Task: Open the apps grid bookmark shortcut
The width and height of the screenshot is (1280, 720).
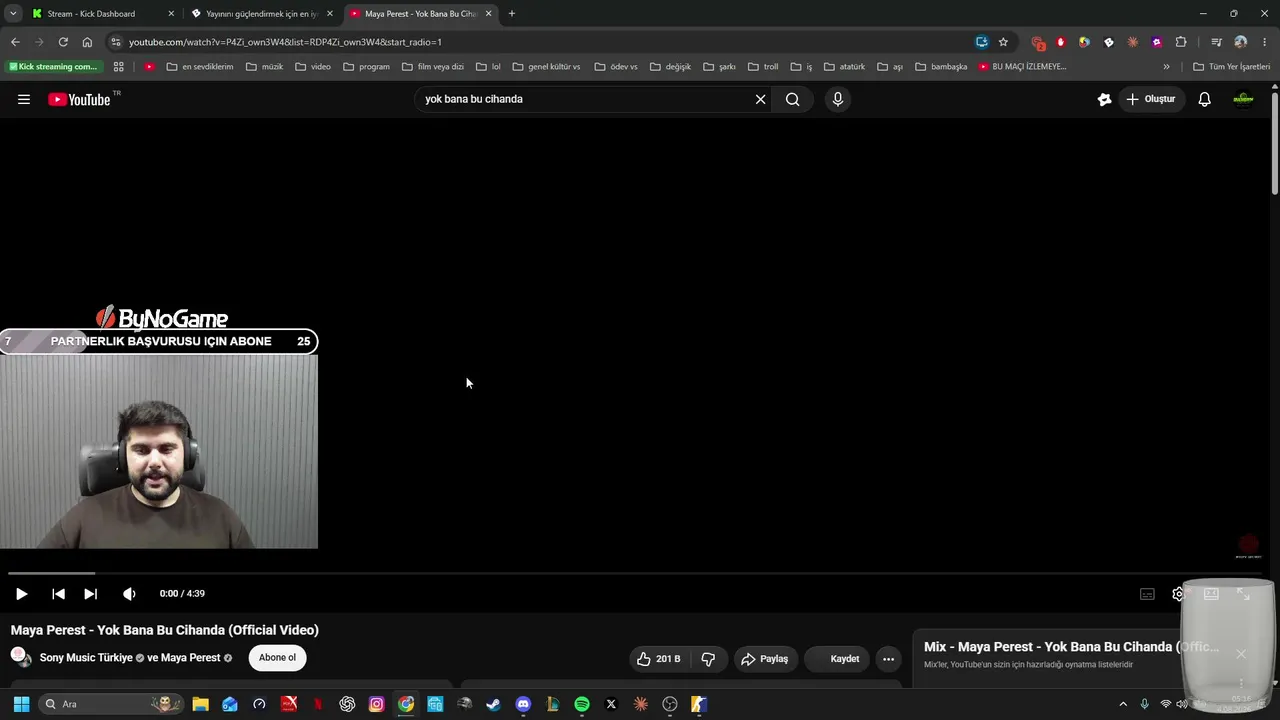Action: pos(118,67)
